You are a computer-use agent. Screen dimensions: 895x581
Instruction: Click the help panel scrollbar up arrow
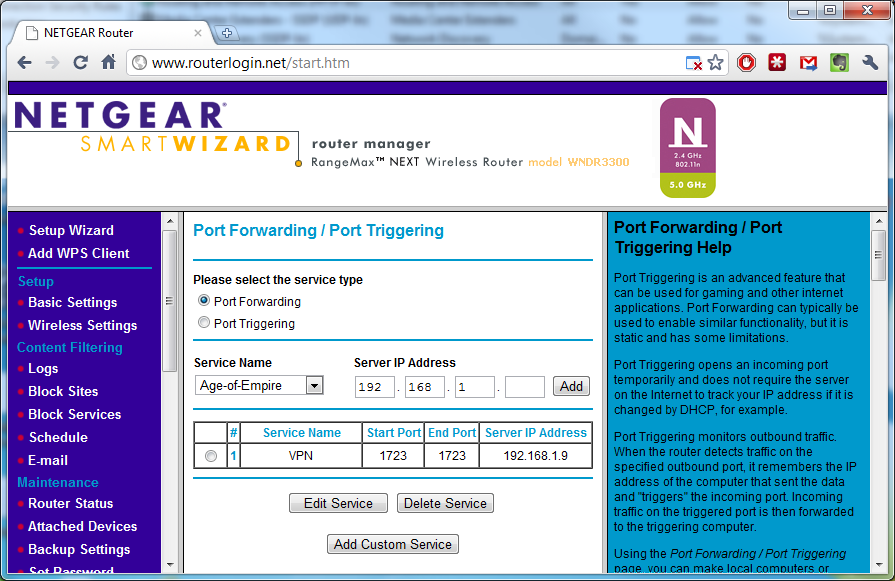tap(879, 221)
